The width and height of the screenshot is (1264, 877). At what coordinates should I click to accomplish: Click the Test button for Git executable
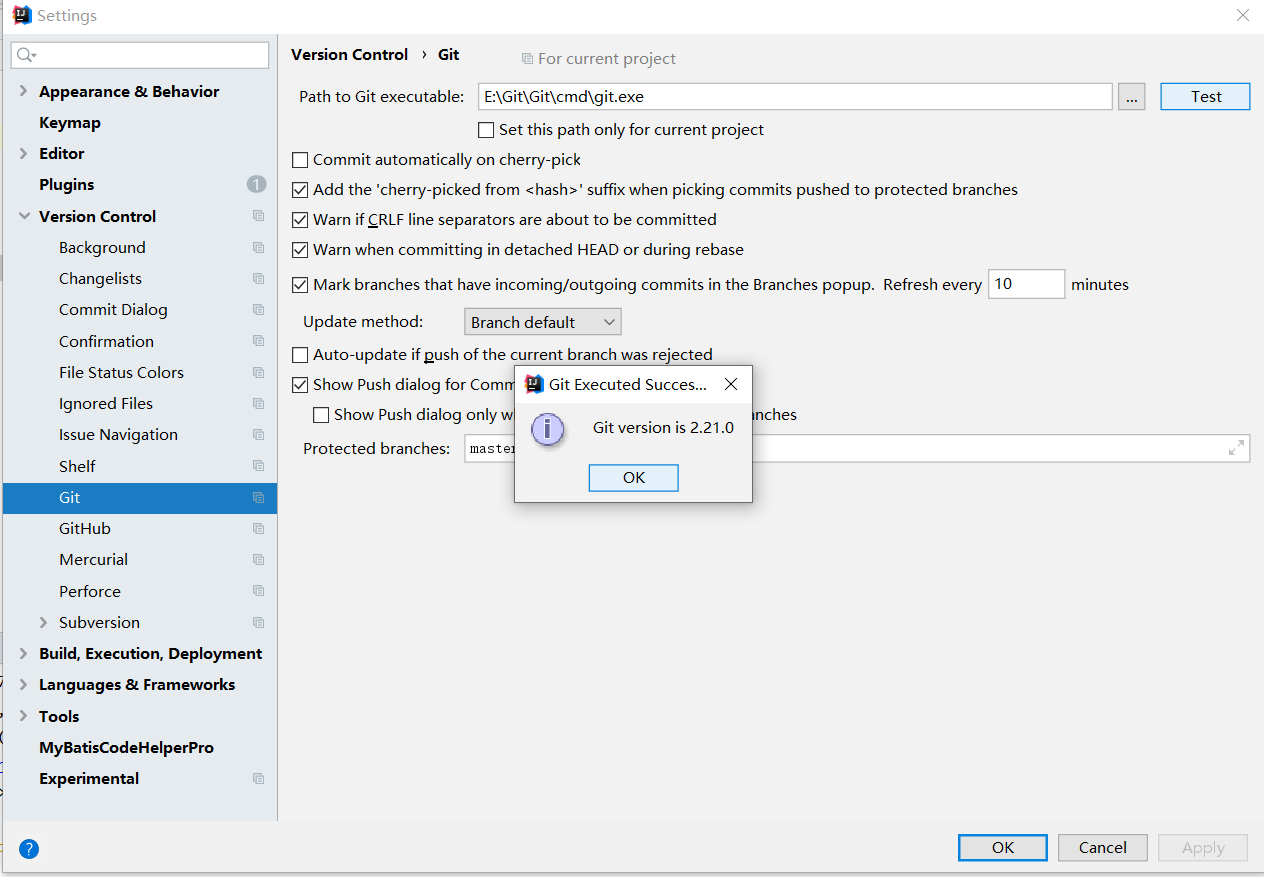[x=1205, y=97]
